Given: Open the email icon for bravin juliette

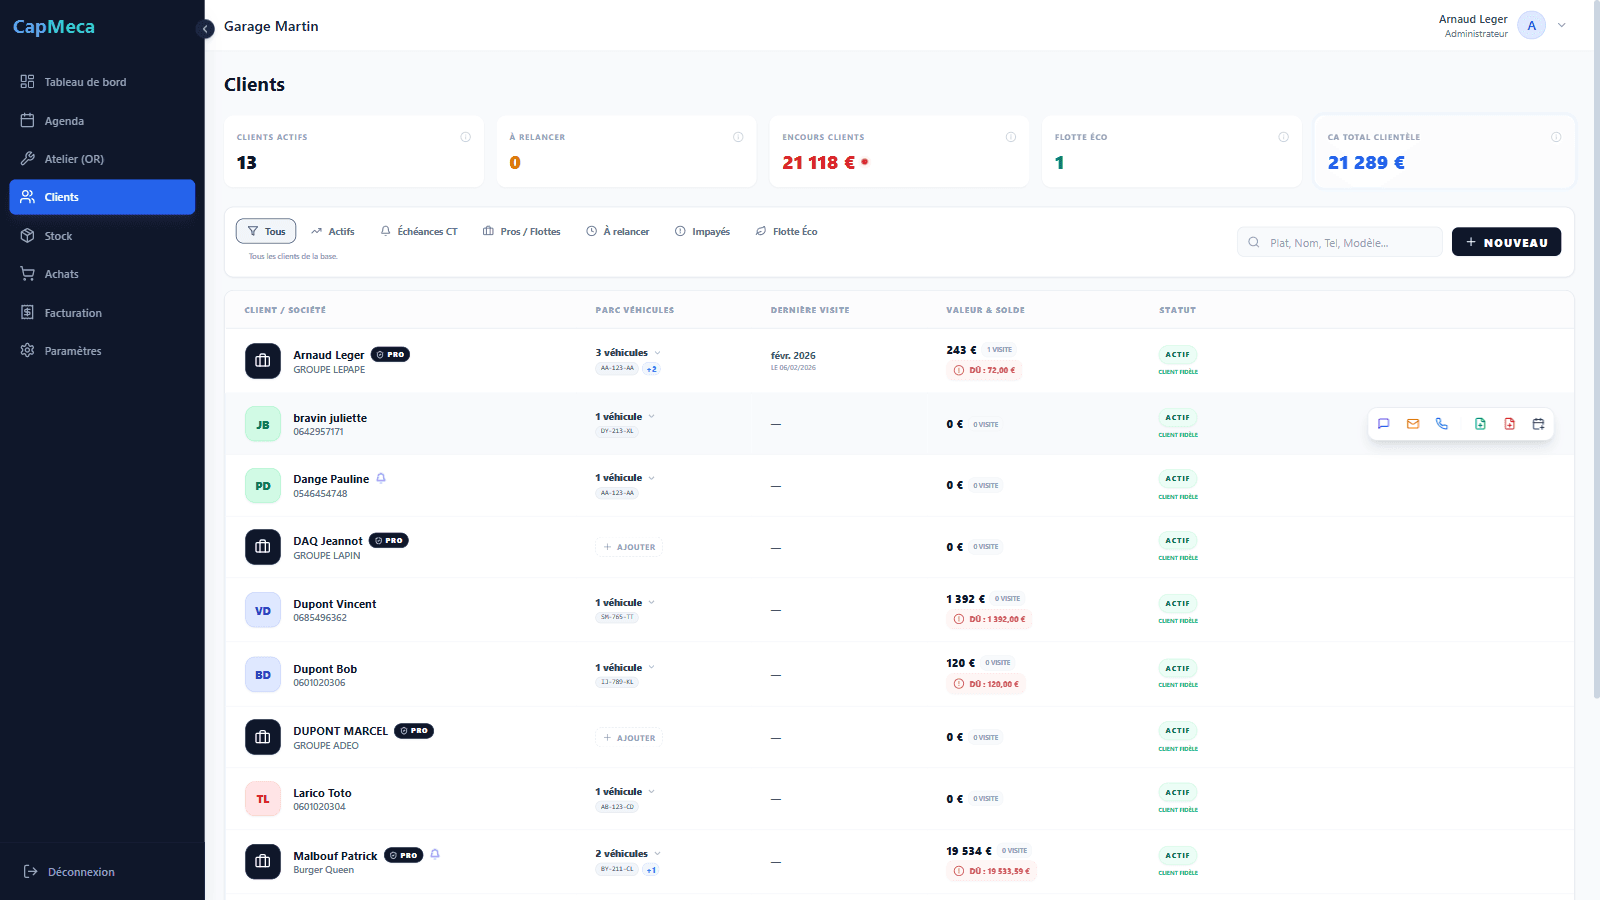Looking at the screenshot, I should pyautogui.click(x=1413, y=423).
